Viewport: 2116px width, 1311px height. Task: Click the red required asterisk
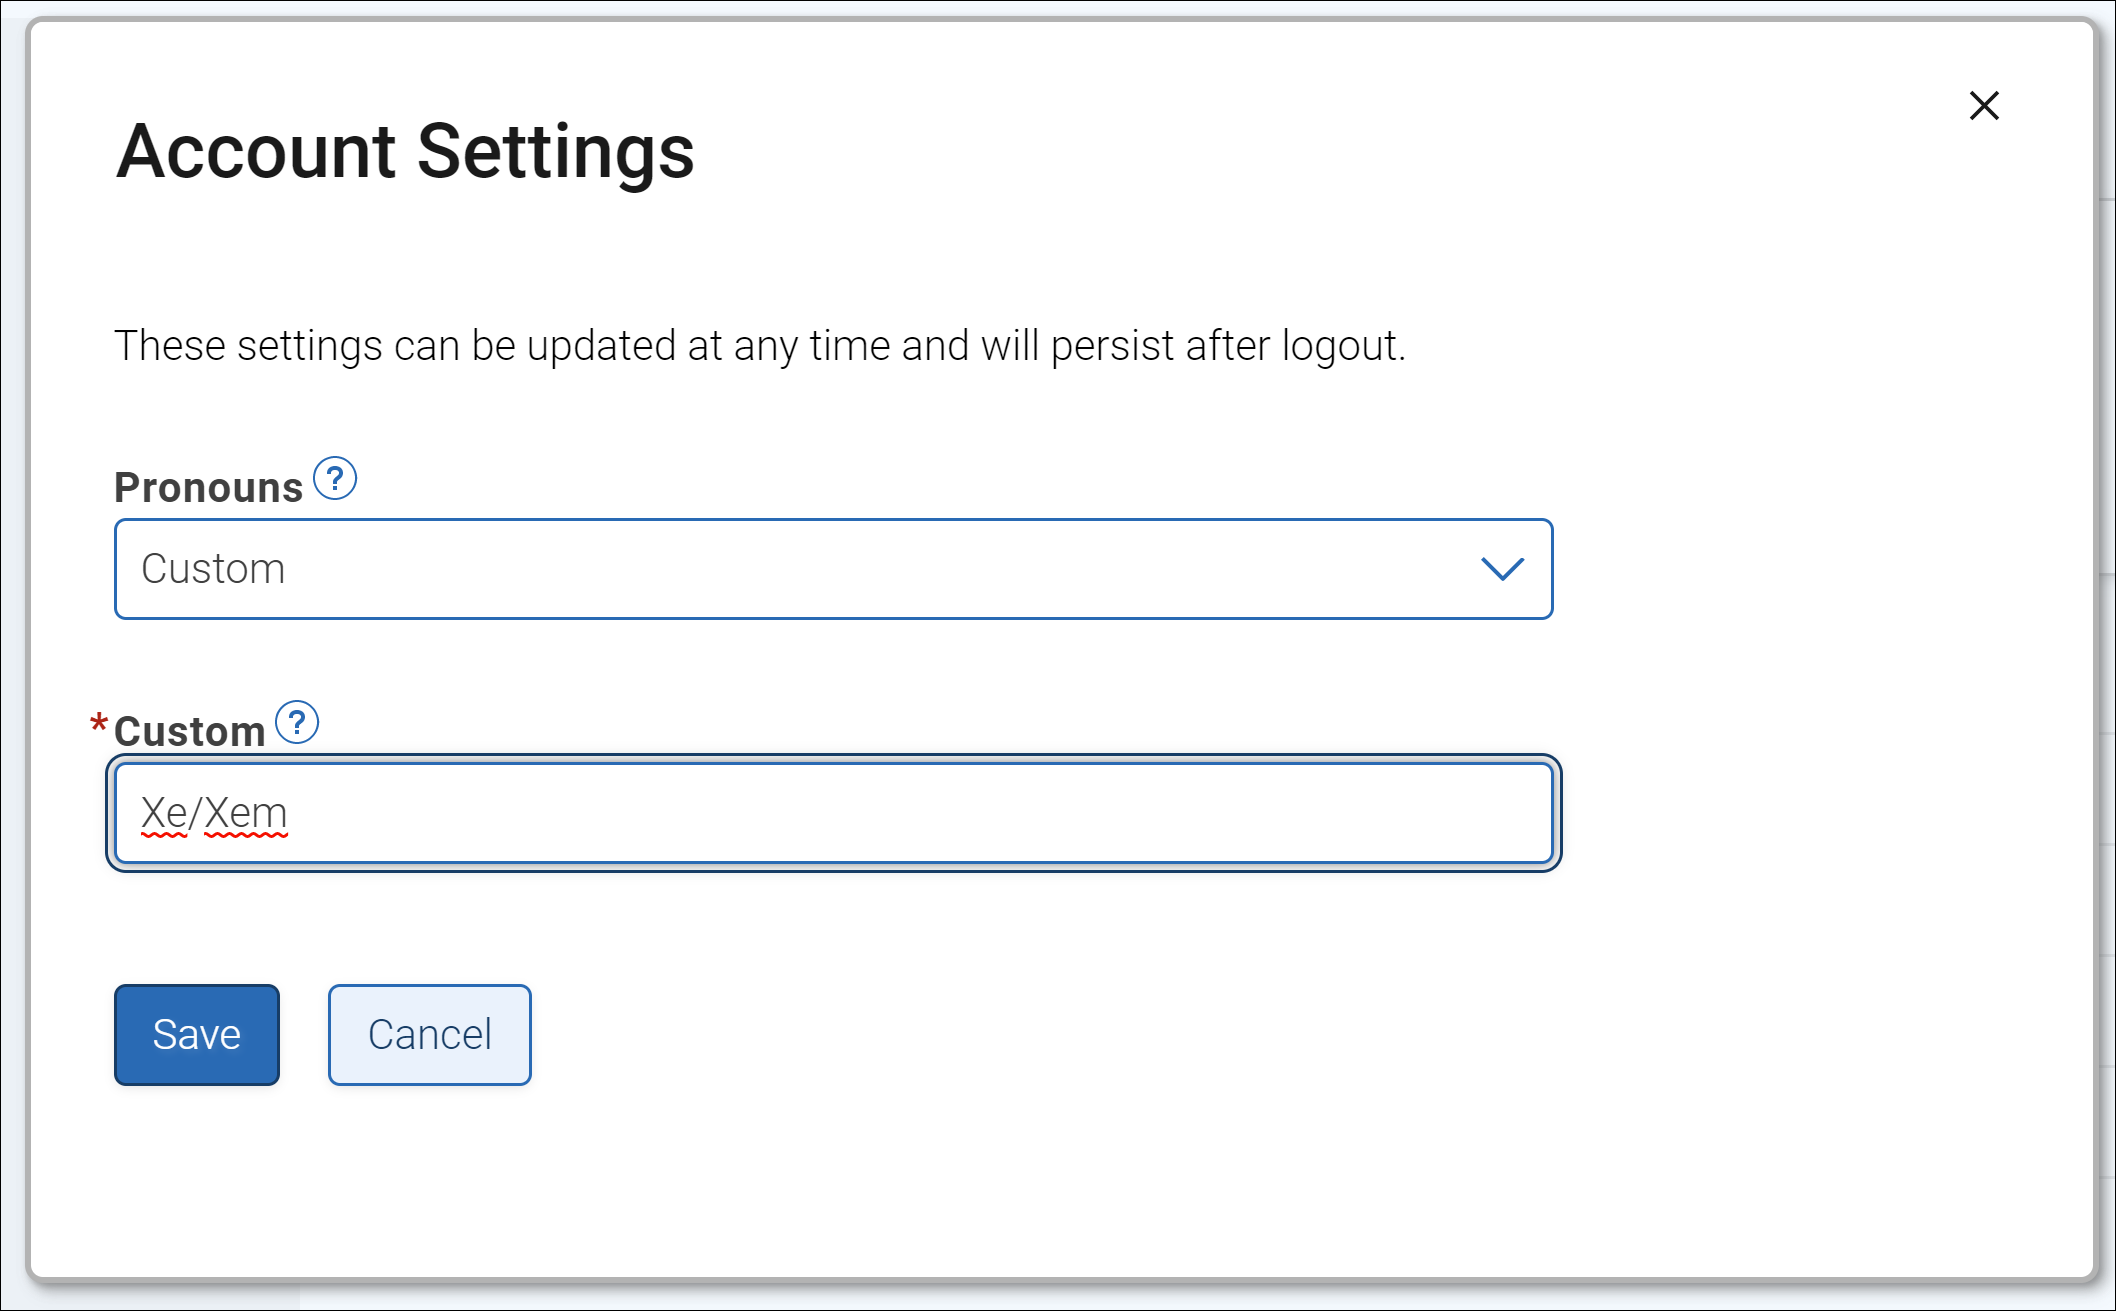(99, 723)
